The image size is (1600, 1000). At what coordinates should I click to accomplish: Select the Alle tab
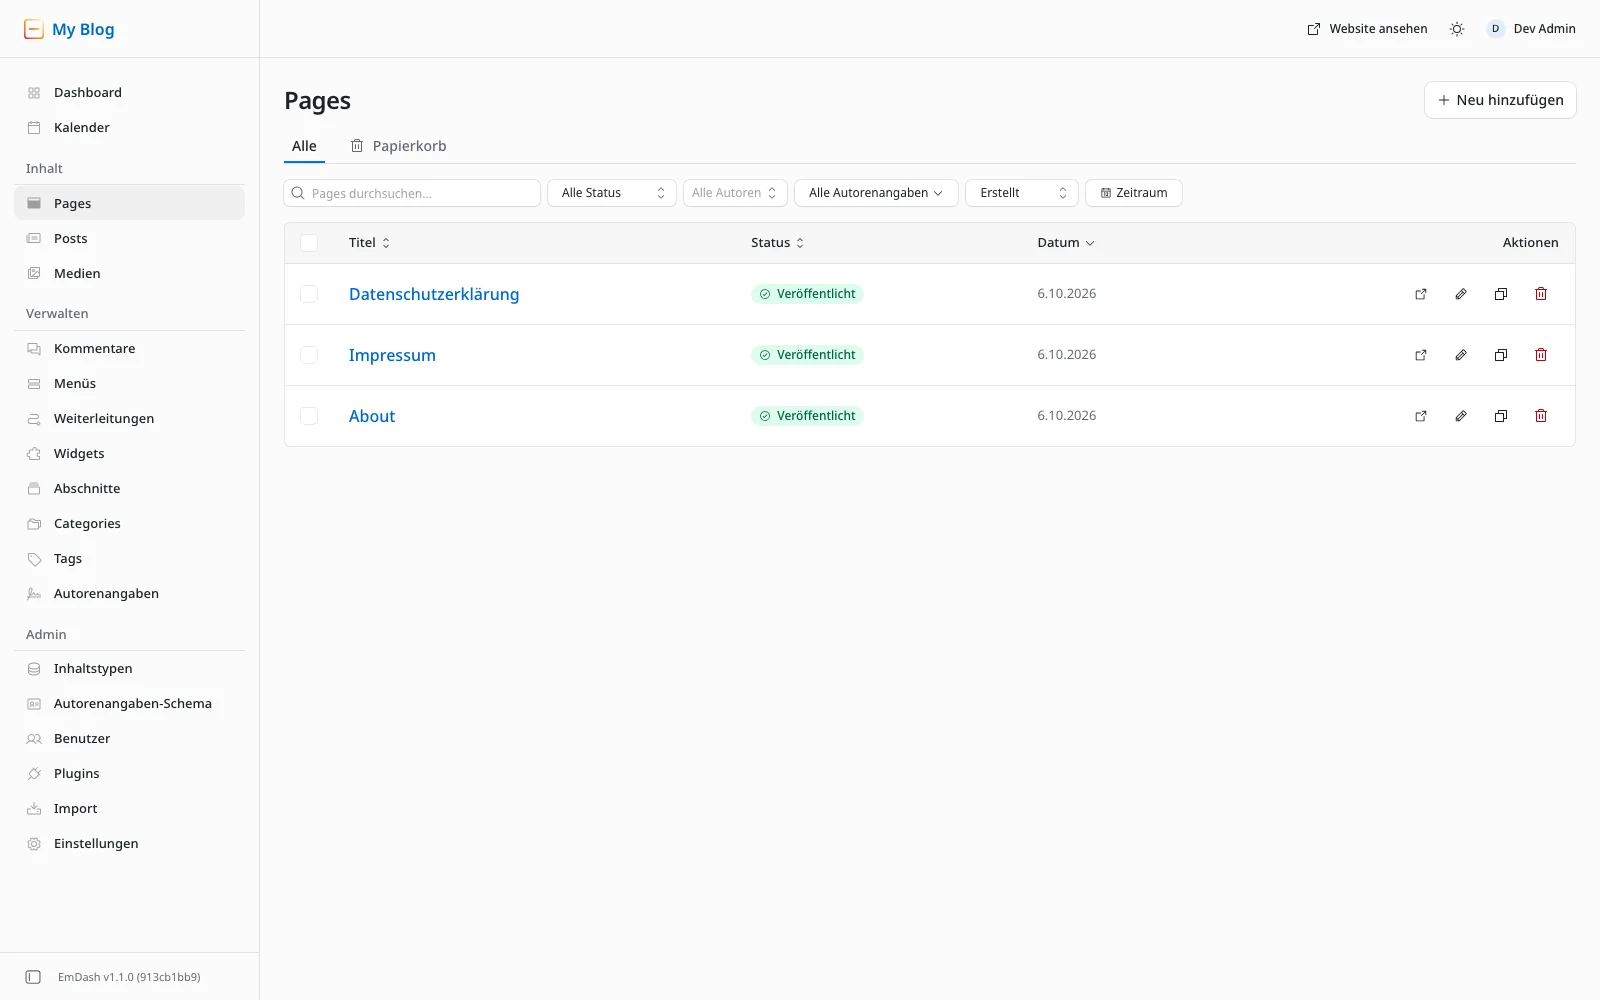[x=304, y=146]
